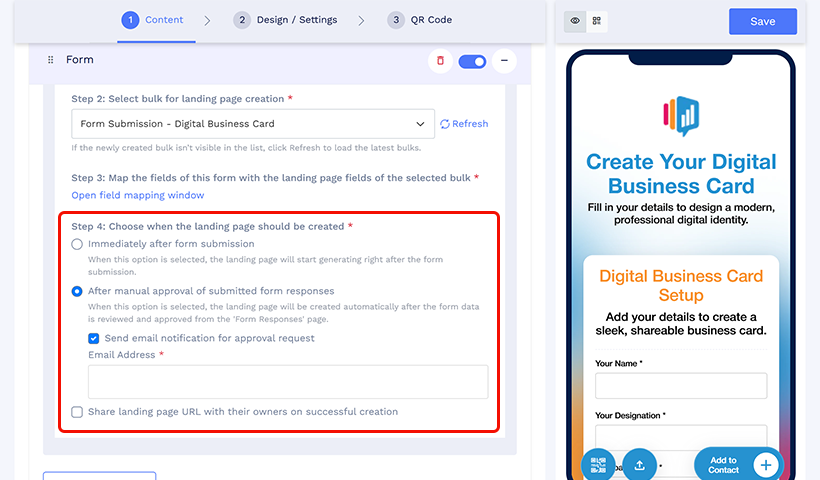Enable Share landing page URL with owners
Image resolution: width=820 pixels, height=480 pixels.
tap(77, 412)
